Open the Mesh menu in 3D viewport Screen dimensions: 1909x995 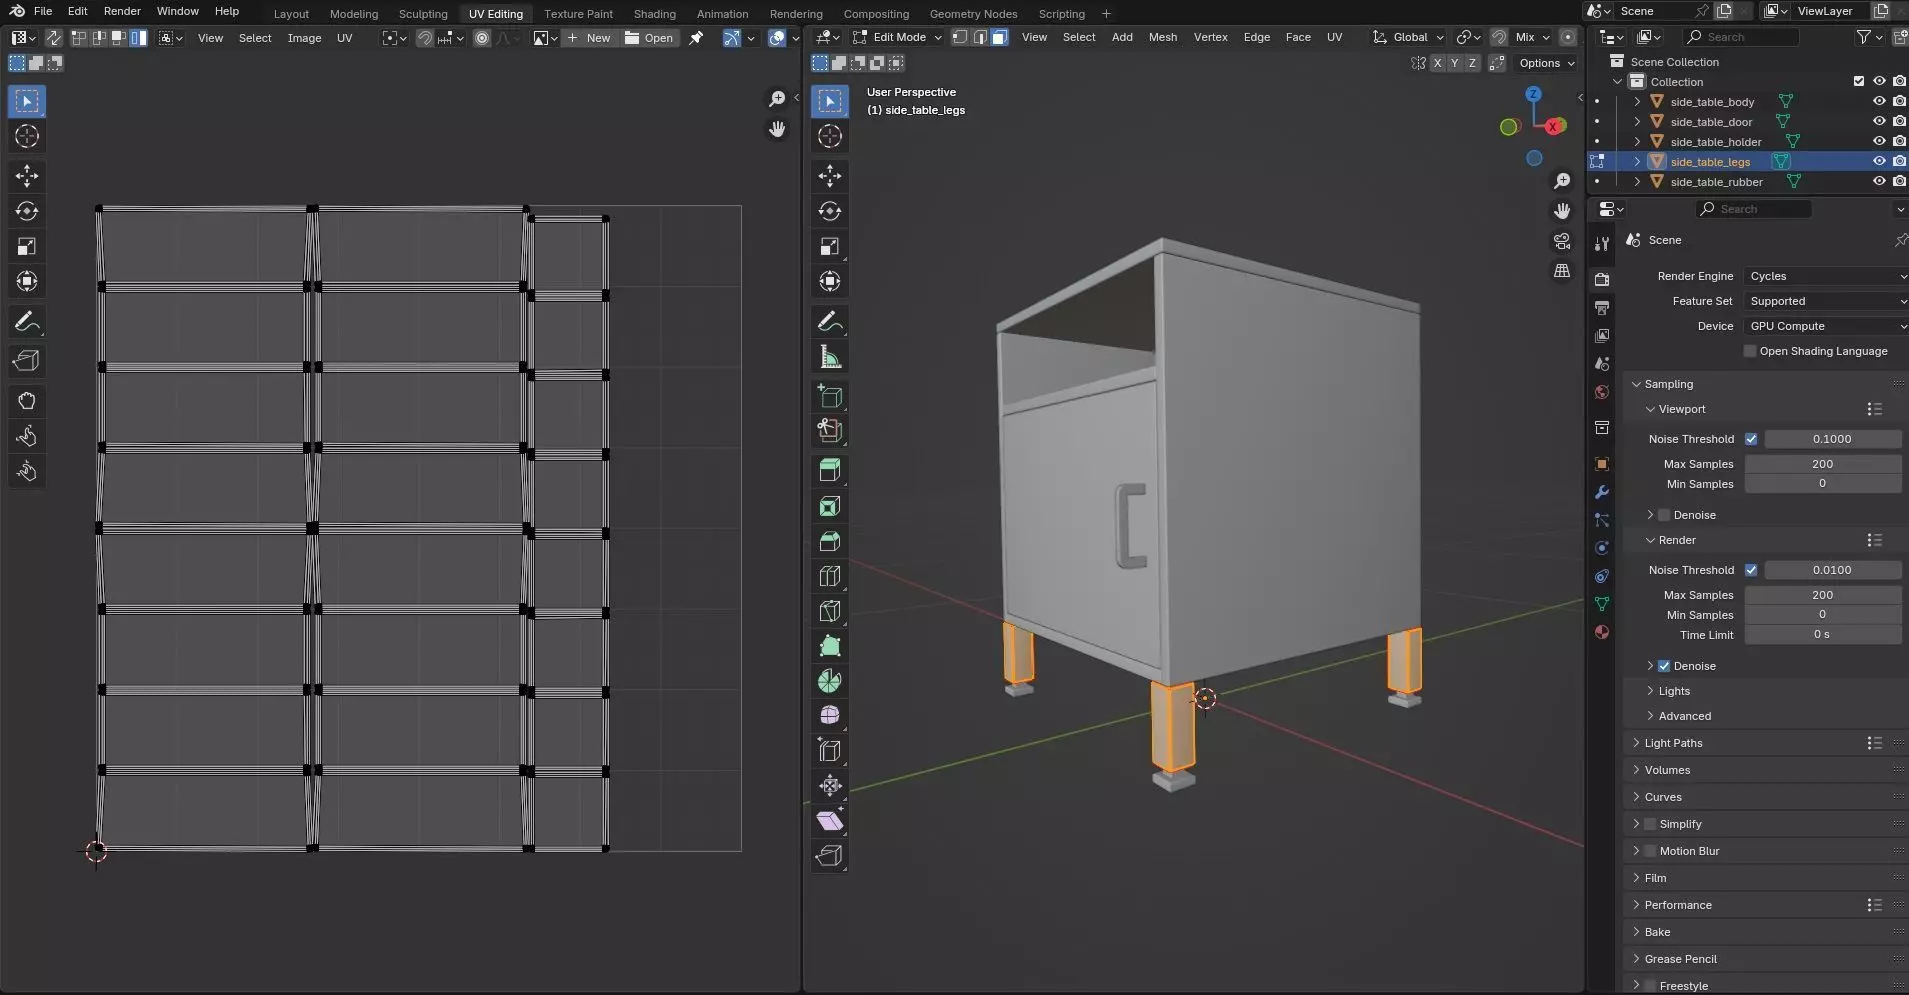(x=1163, y=37)
